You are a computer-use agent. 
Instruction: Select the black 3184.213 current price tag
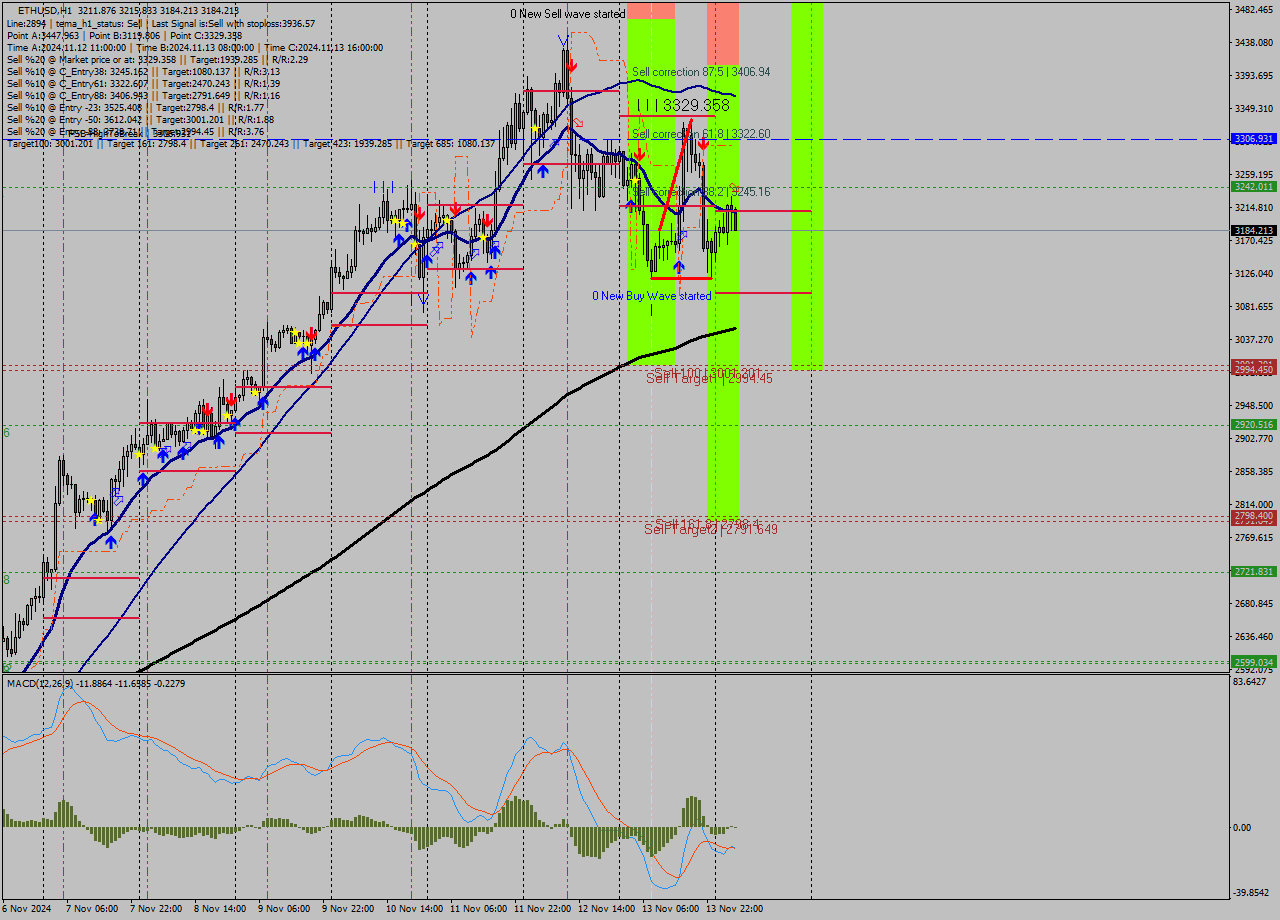[1254, 231]
